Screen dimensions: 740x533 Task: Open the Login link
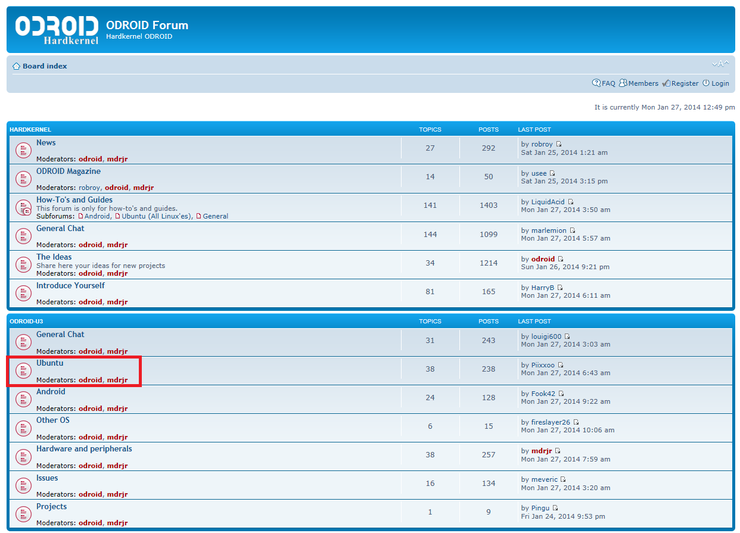click(x=720, y=84)
